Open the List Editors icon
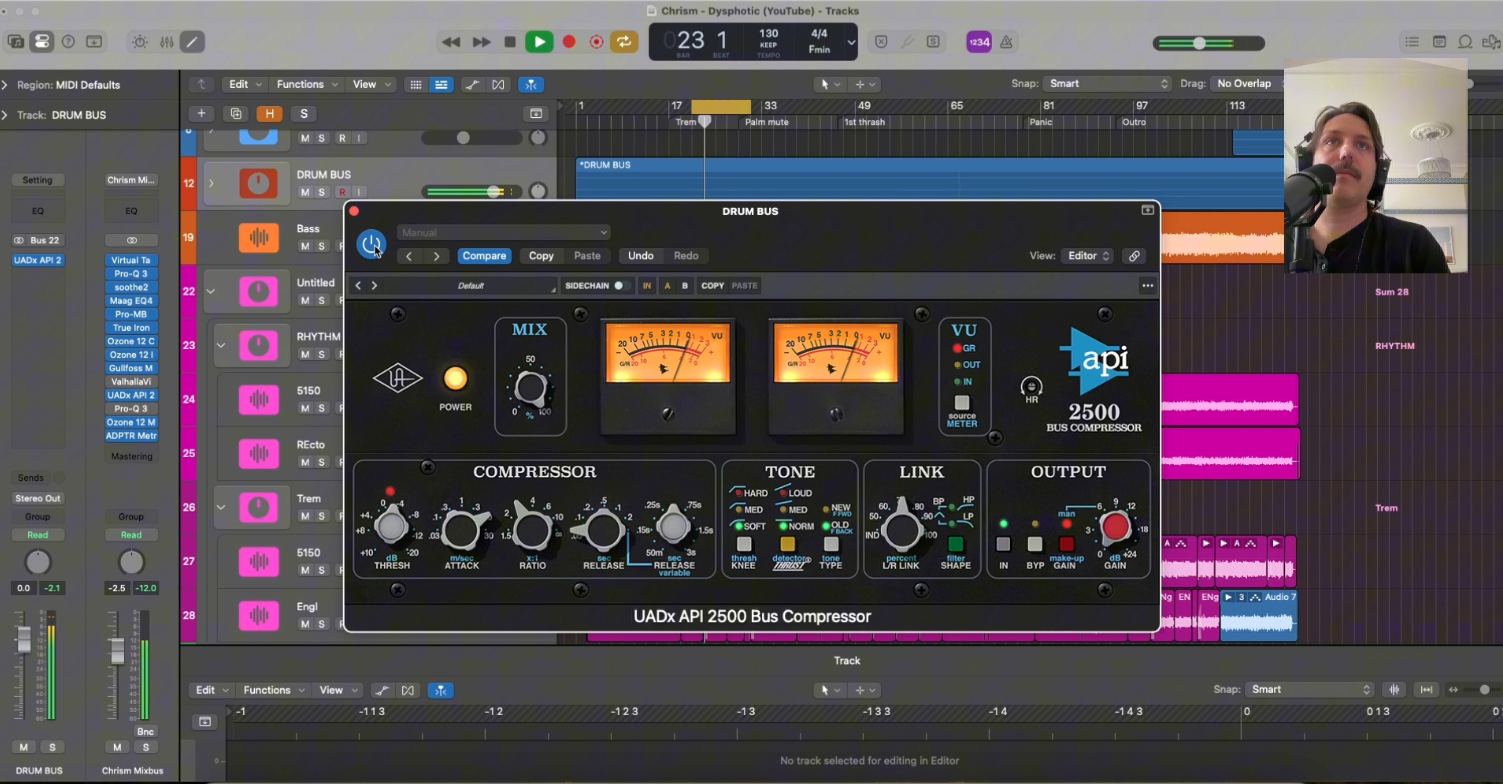 1412,42
